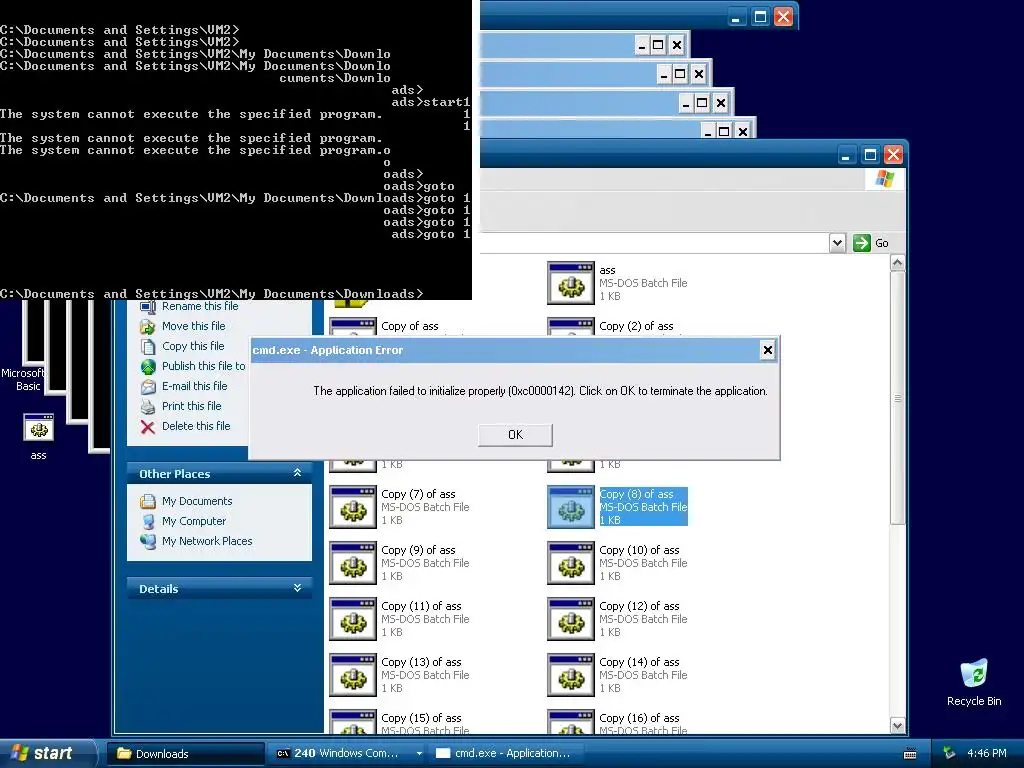1024x768 pixels.
Task: Switch to Downloads taskbar button
Action: pos(185,754)
